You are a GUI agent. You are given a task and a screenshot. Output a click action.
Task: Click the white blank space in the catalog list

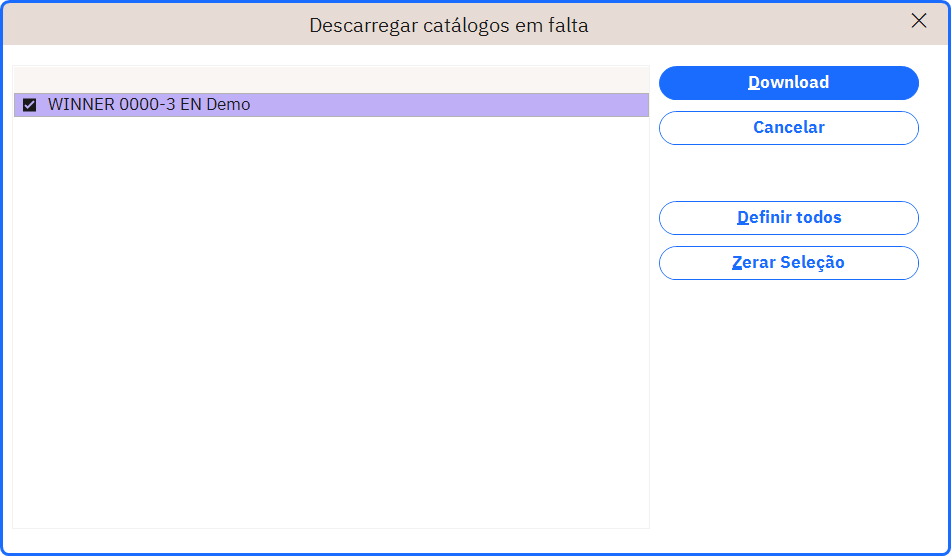coord(331,321)
